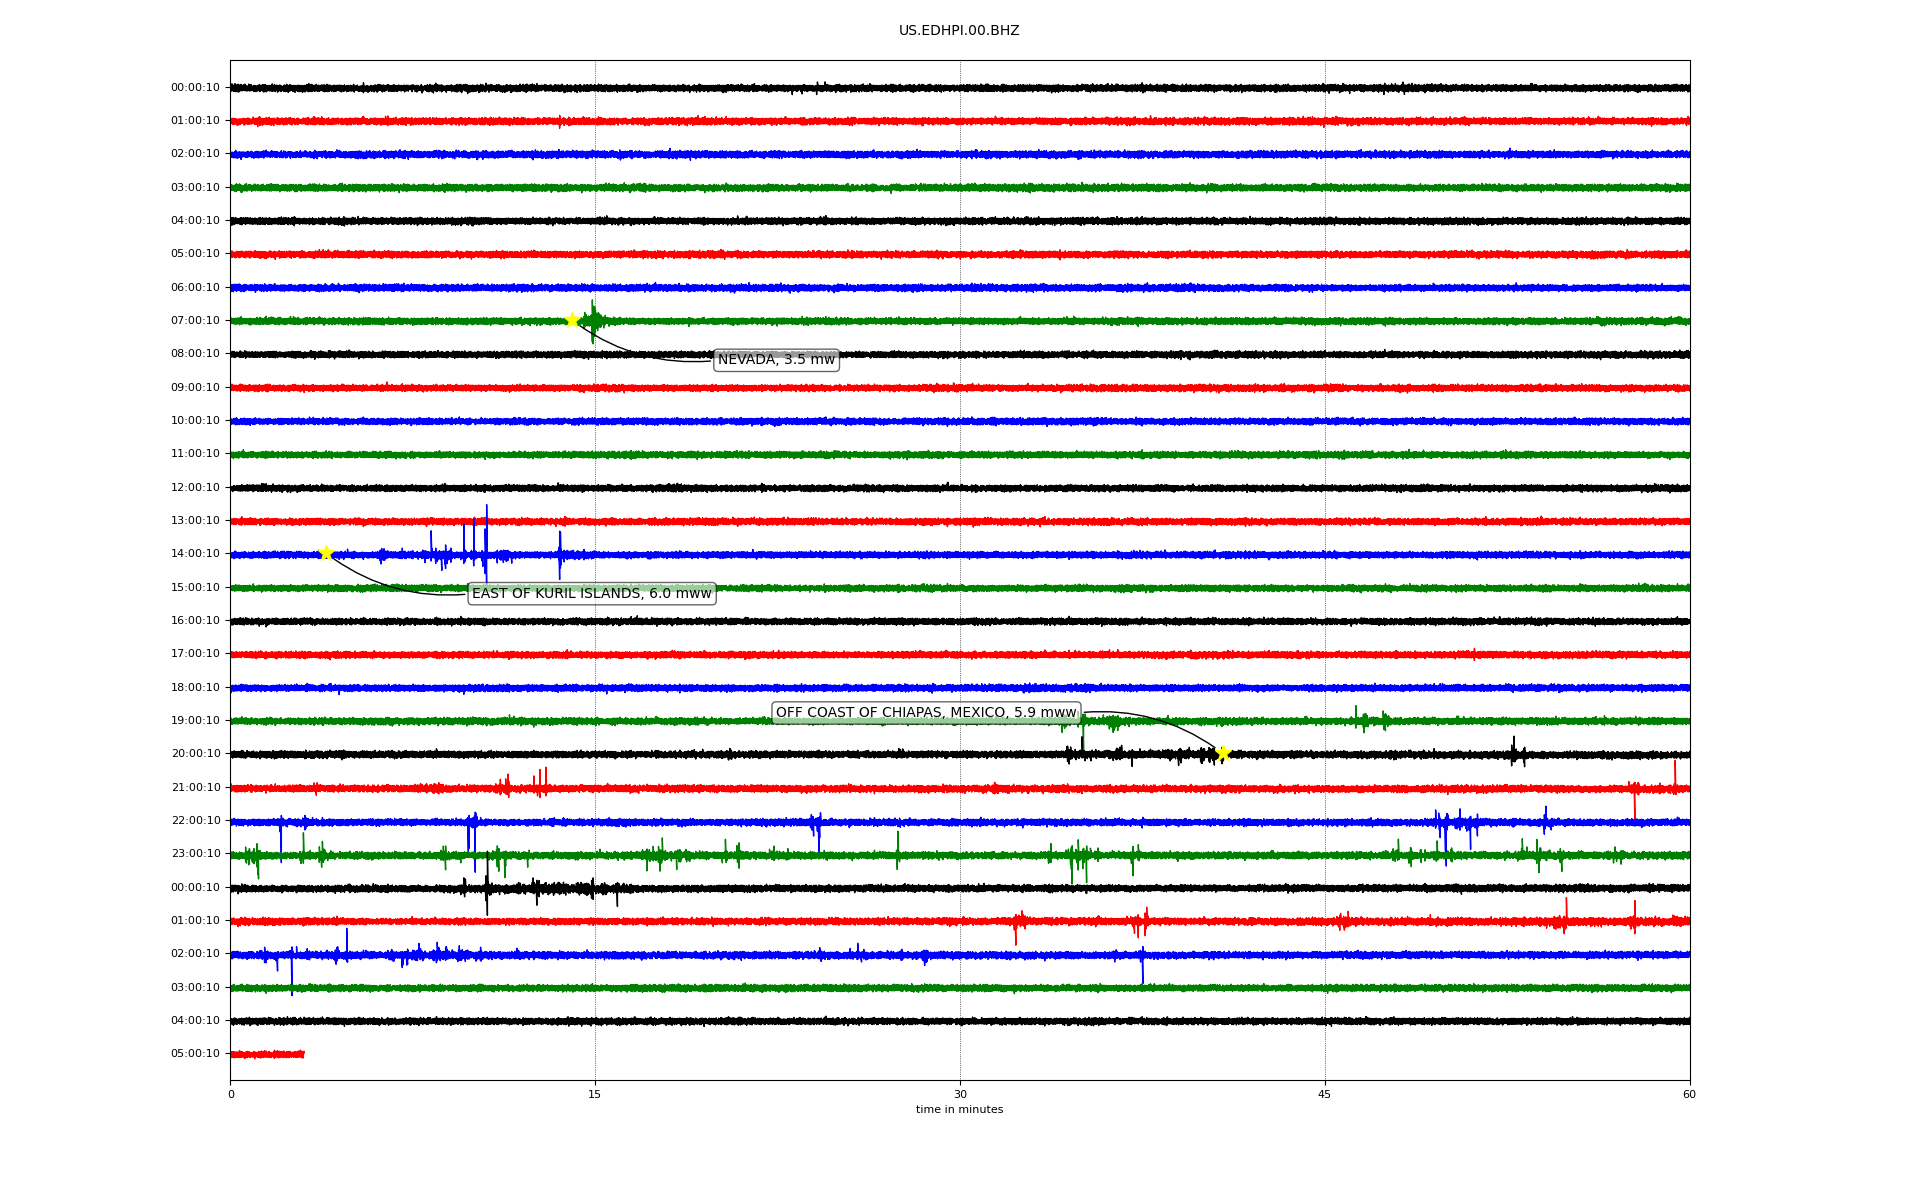Click the 20:00:10 row time label
Viewport: 1920px width, 1200px height.
click(195, 754)
